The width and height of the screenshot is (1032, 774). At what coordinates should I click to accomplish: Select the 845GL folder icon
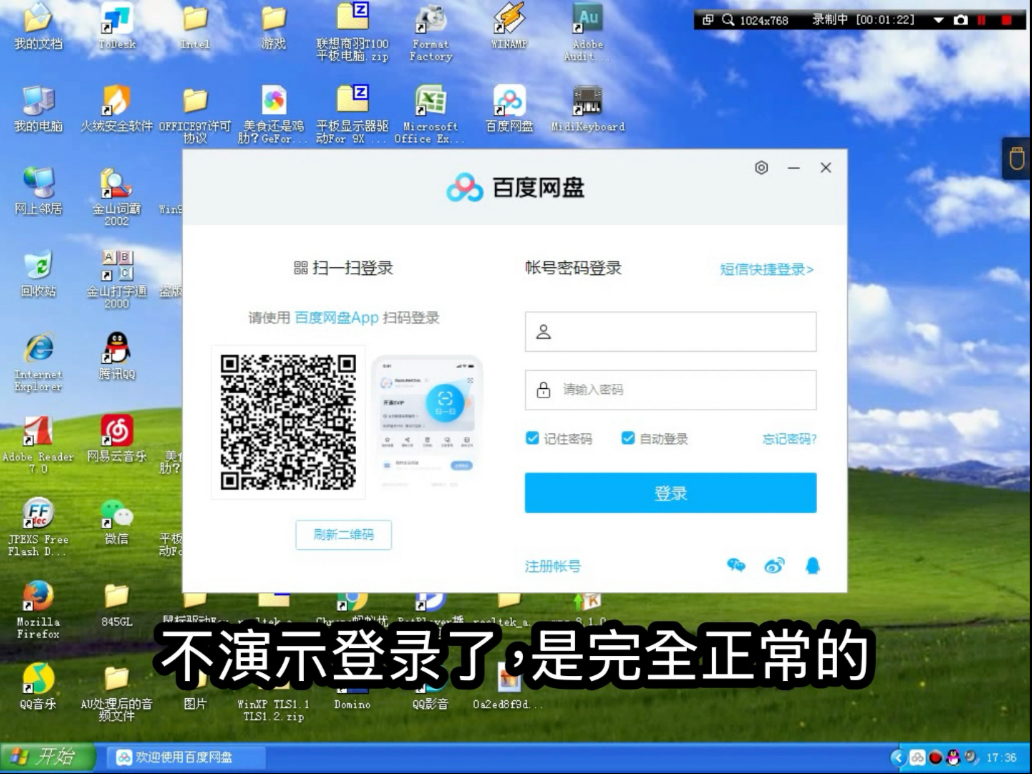116,604
